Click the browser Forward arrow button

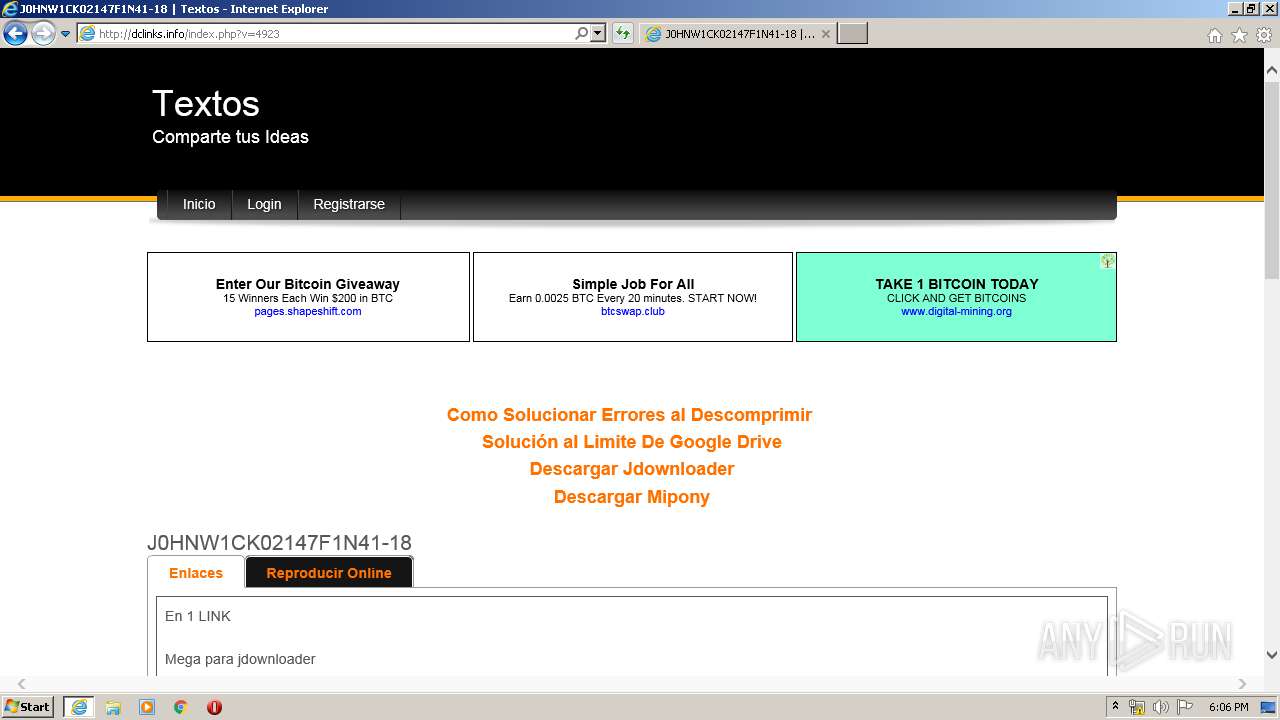point(43,34)
